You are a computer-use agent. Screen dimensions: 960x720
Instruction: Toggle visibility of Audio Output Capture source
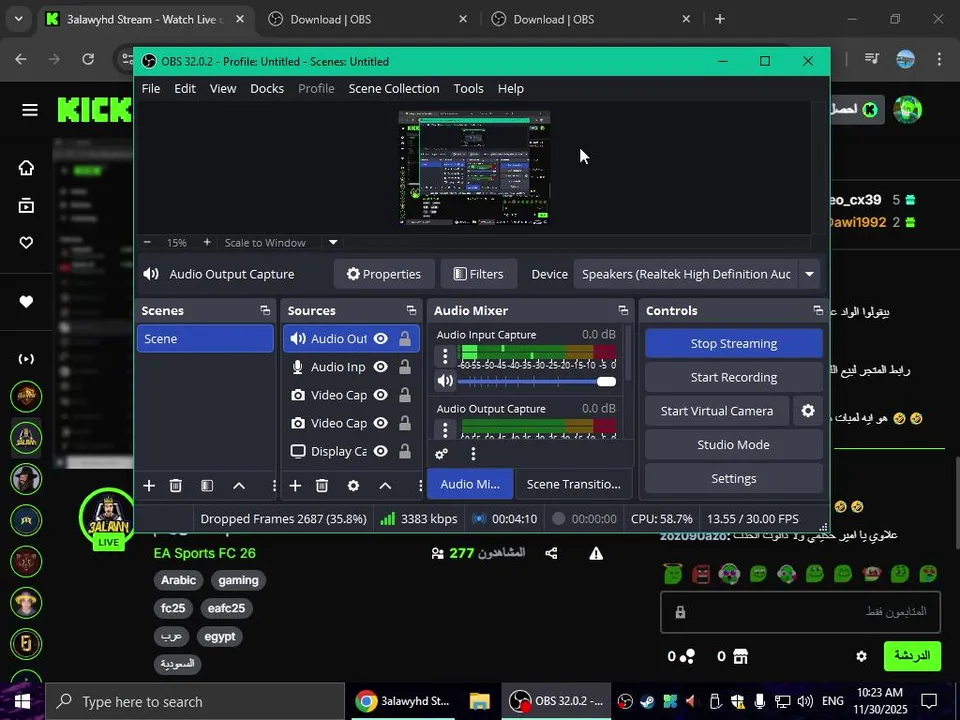click(x=381, y=339)
